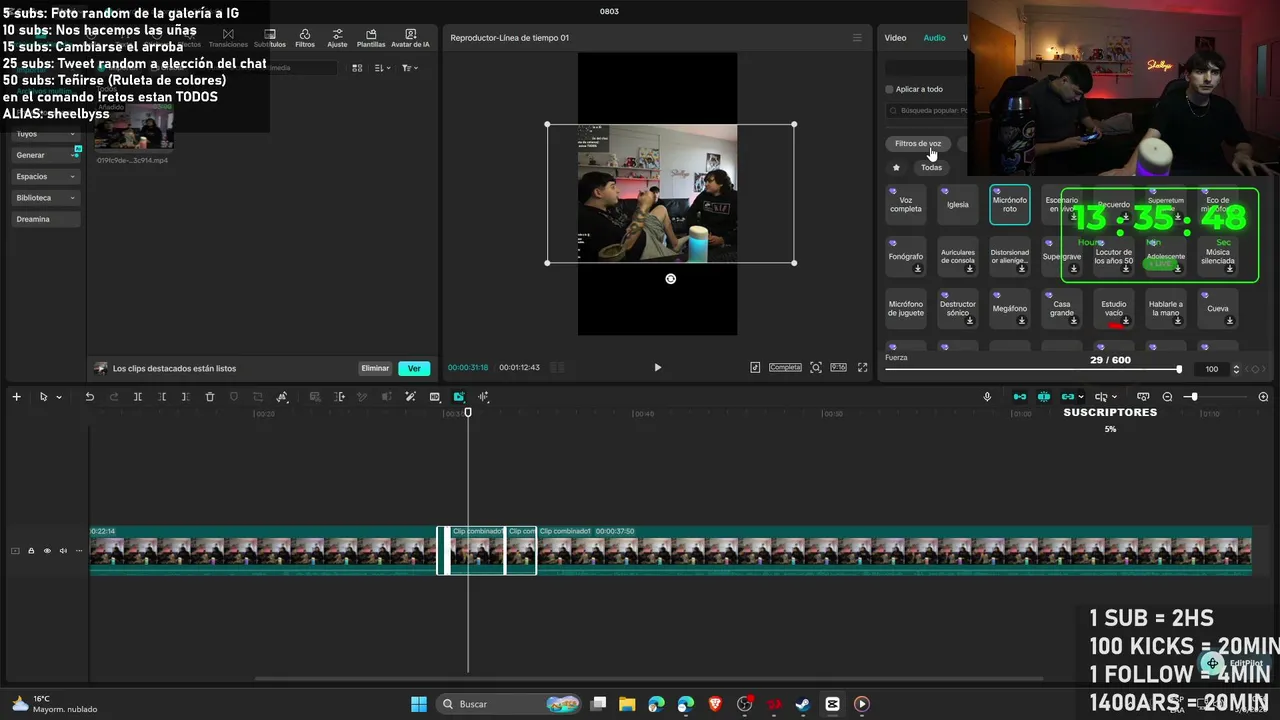Expand the Biblioteca section in sidebar
Viewport: 1280px width, 720px height.
tap(45, 198)
